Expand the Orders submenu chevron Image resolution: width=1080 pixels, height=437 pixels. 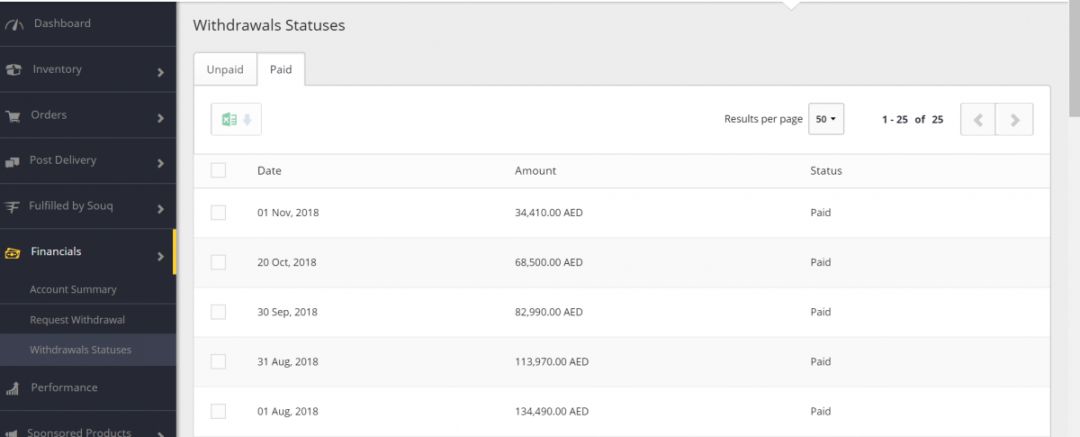(160, 118)
